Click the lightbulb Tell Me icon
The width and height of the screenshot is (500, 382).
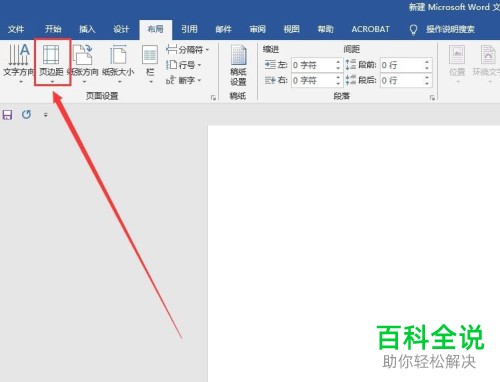coord(413,30)
